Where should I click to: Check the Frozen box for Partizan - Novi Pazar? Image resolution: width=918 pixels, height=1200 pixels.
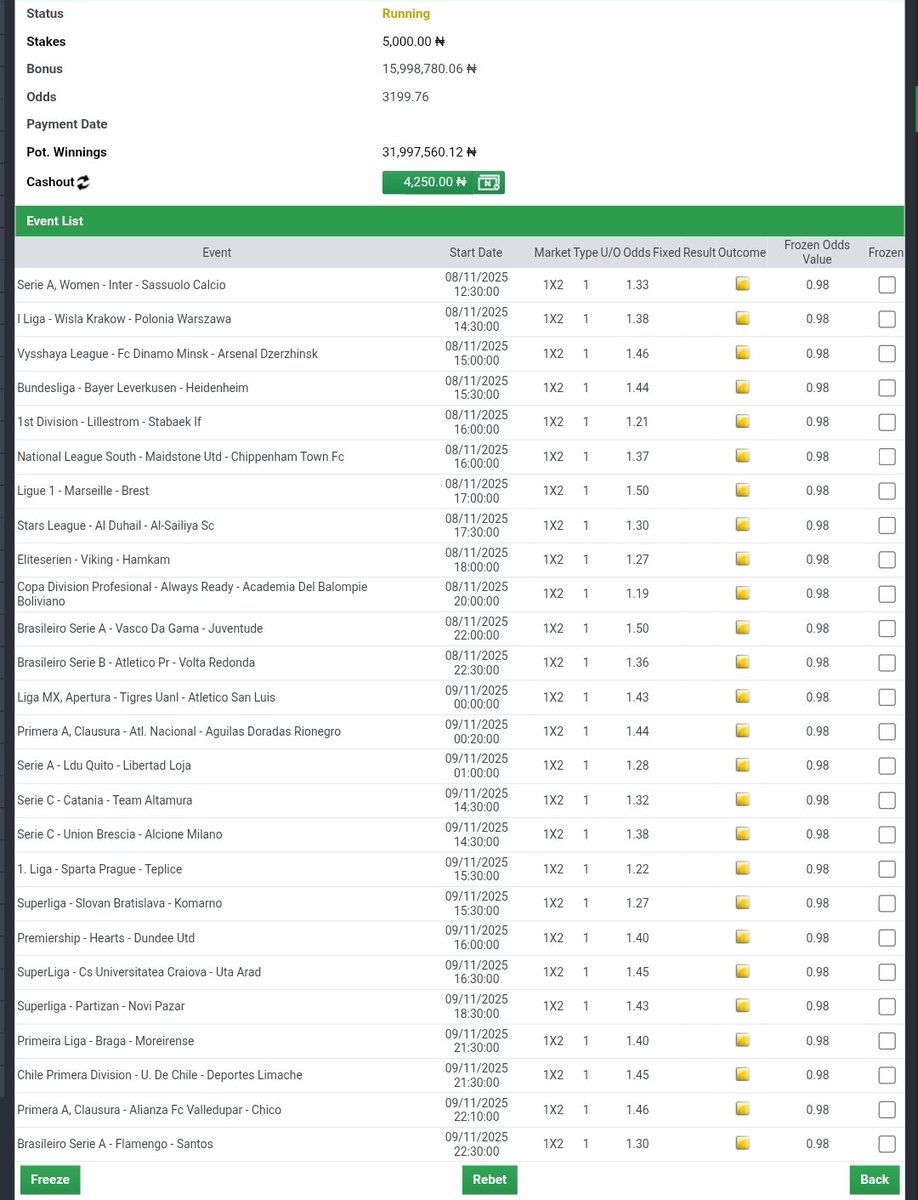click(887, 1006)
